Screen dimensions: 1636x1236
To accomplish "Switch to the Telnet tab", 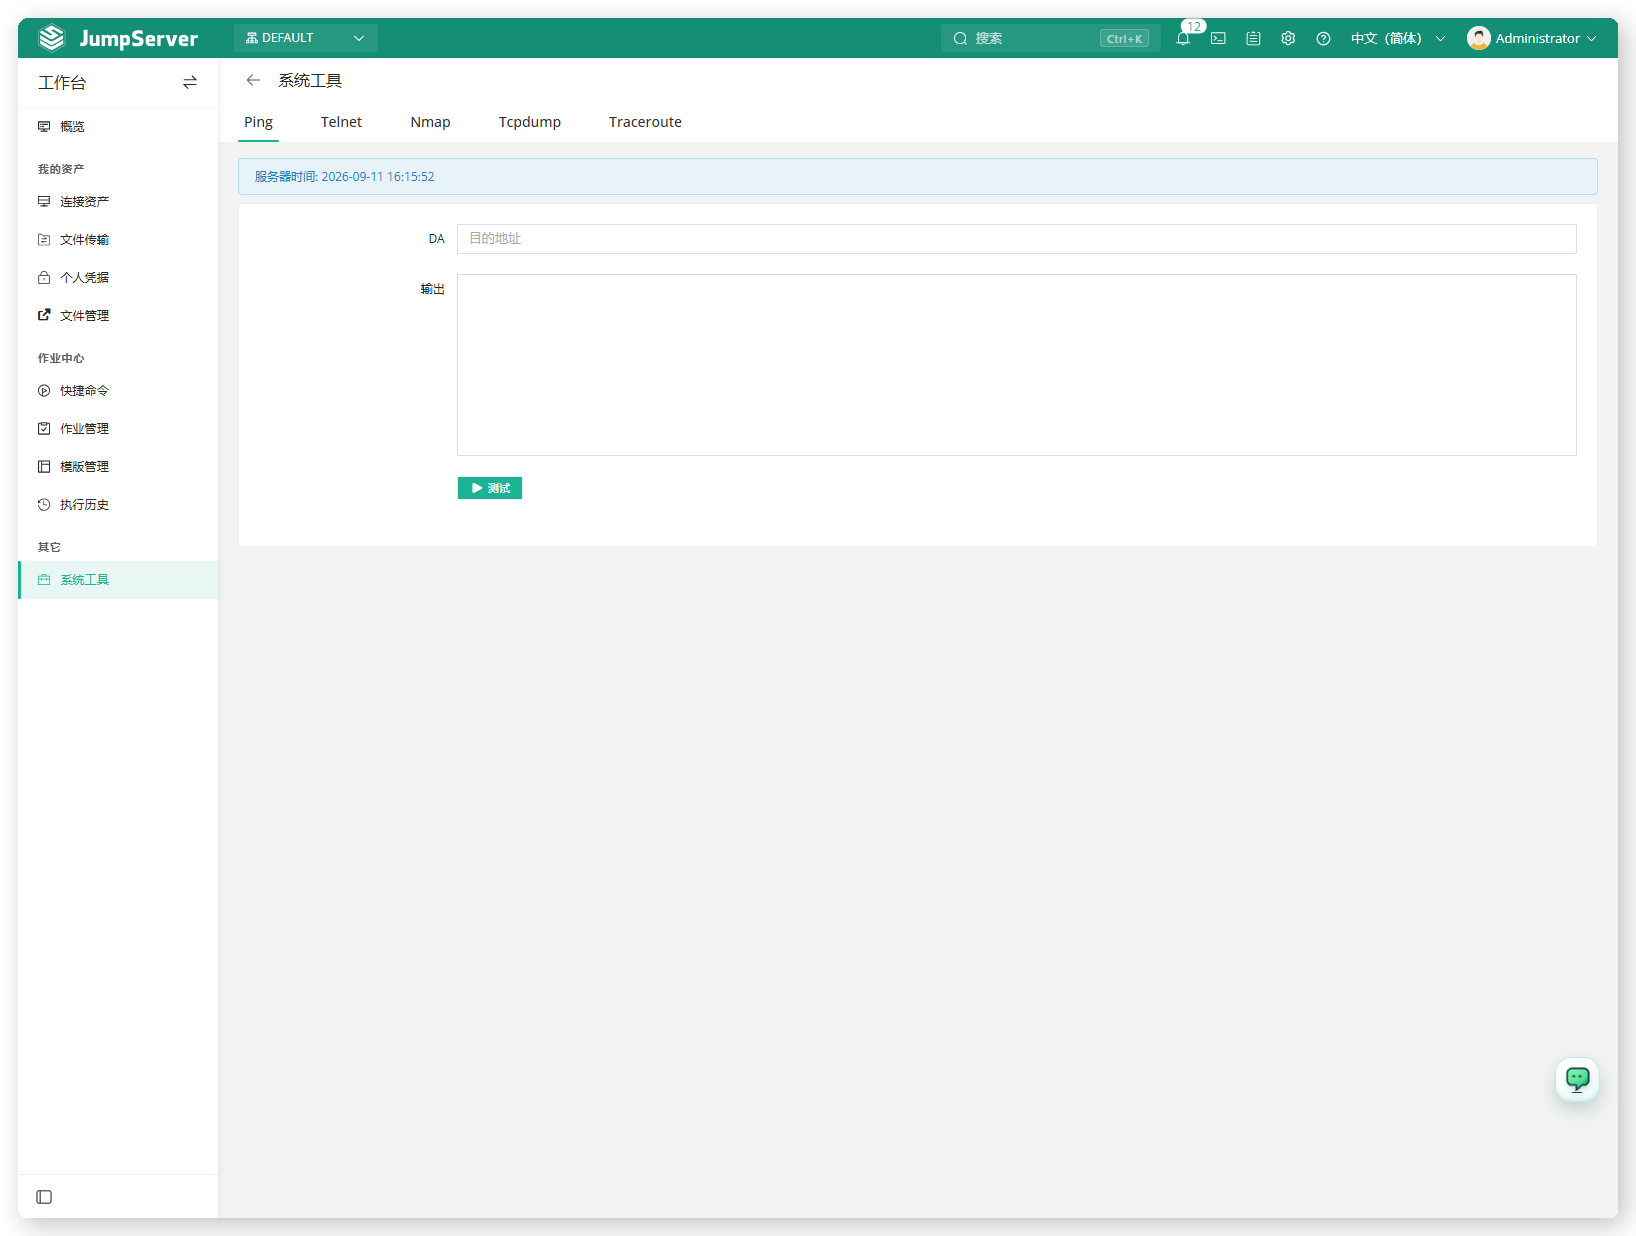I will point(341,122).
